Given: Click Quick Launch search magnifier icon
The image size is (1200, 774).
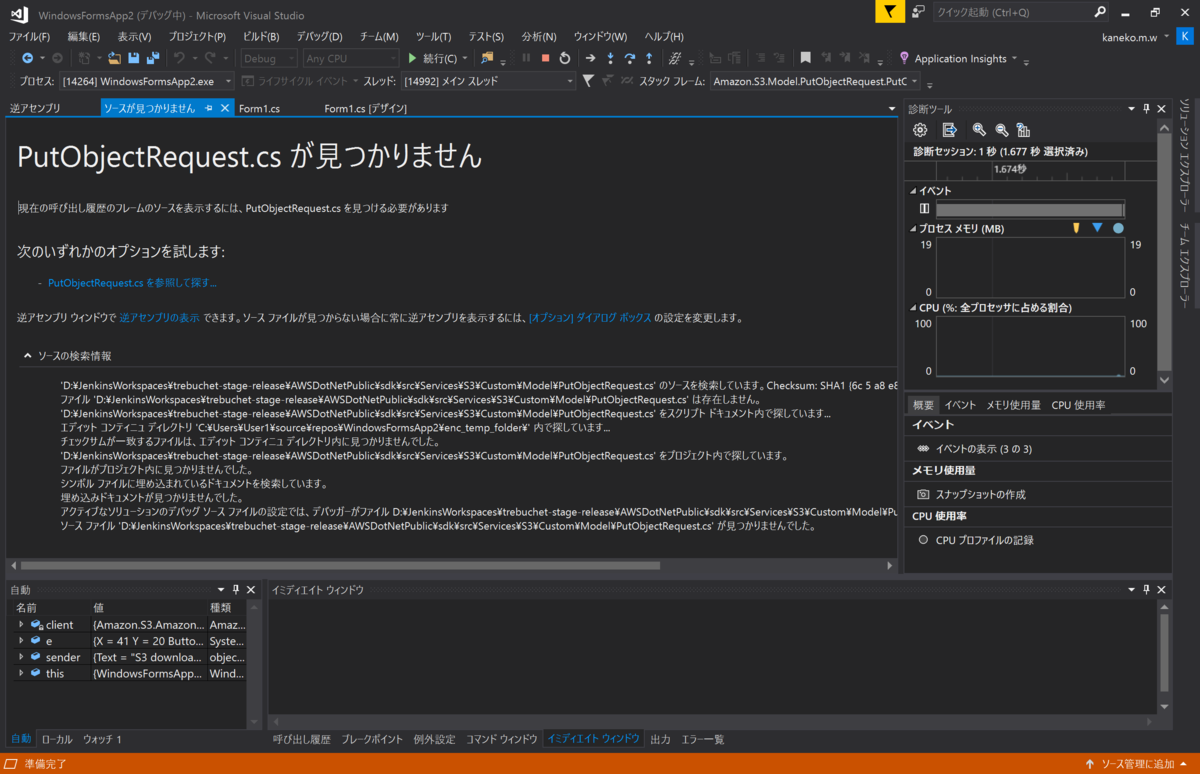Looking at the screenshot, I should (1100, 13).
